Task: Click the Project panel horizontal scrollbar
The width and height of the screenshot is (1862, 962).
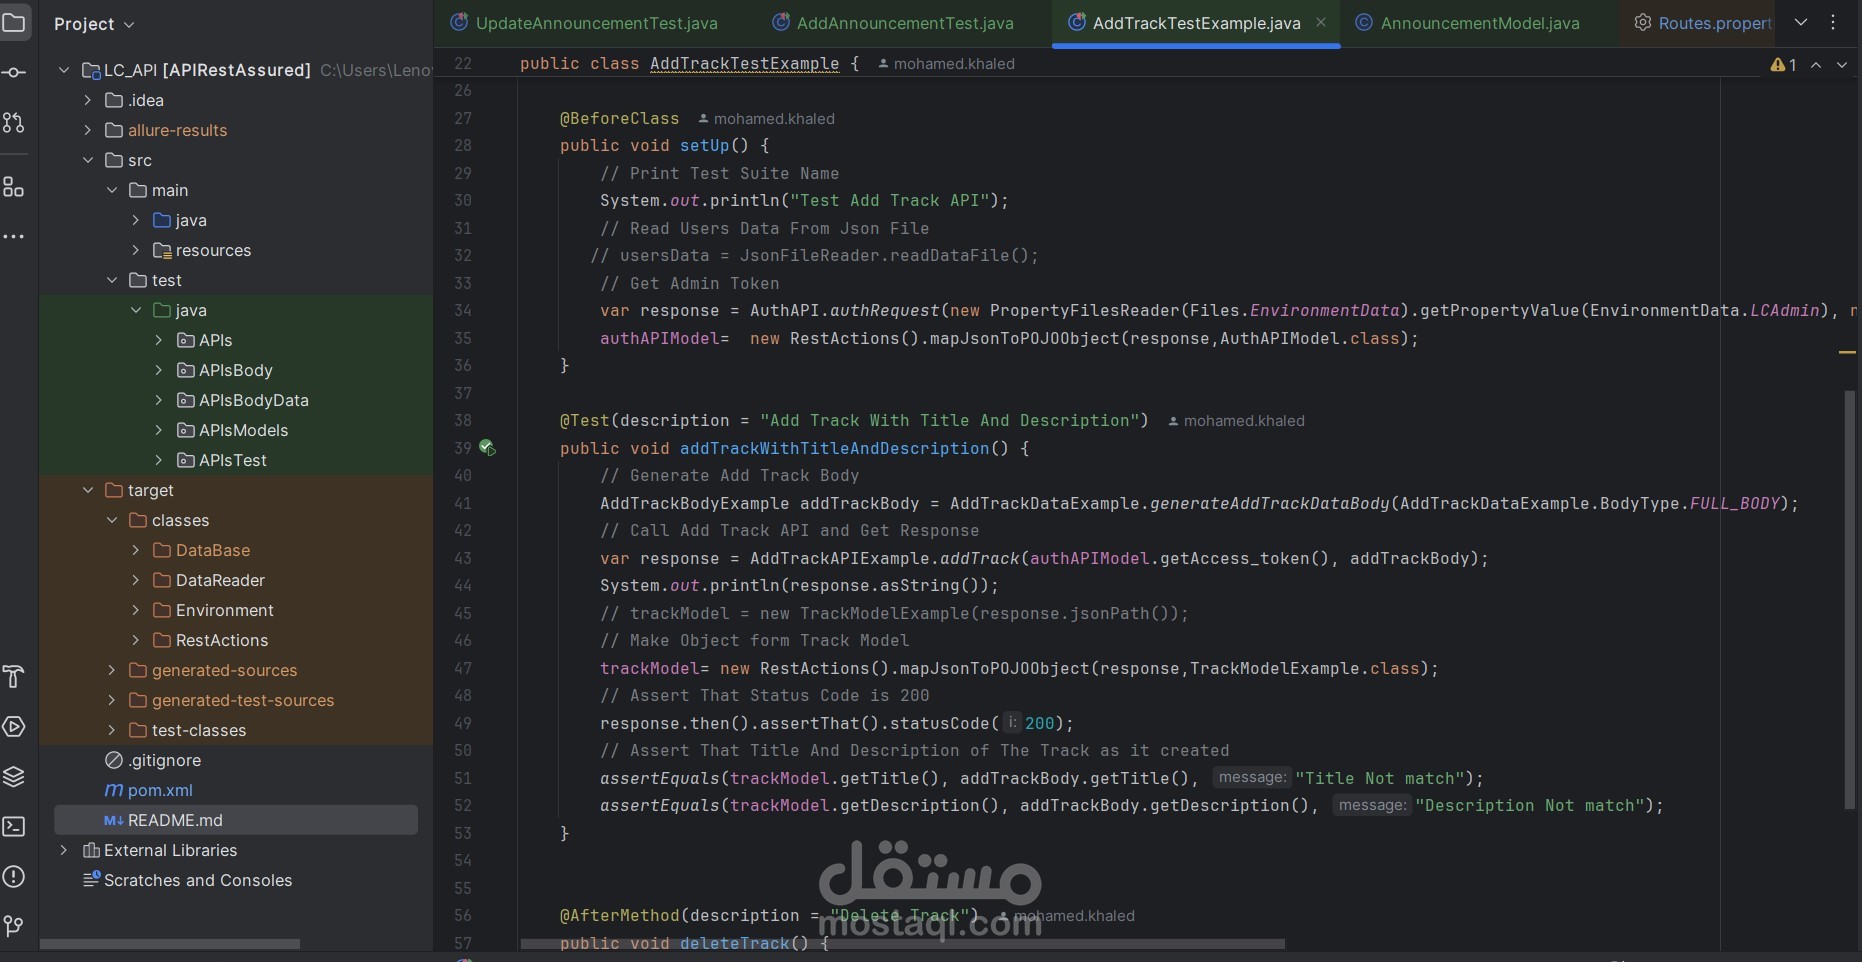Action: click(x=170, y=944)
